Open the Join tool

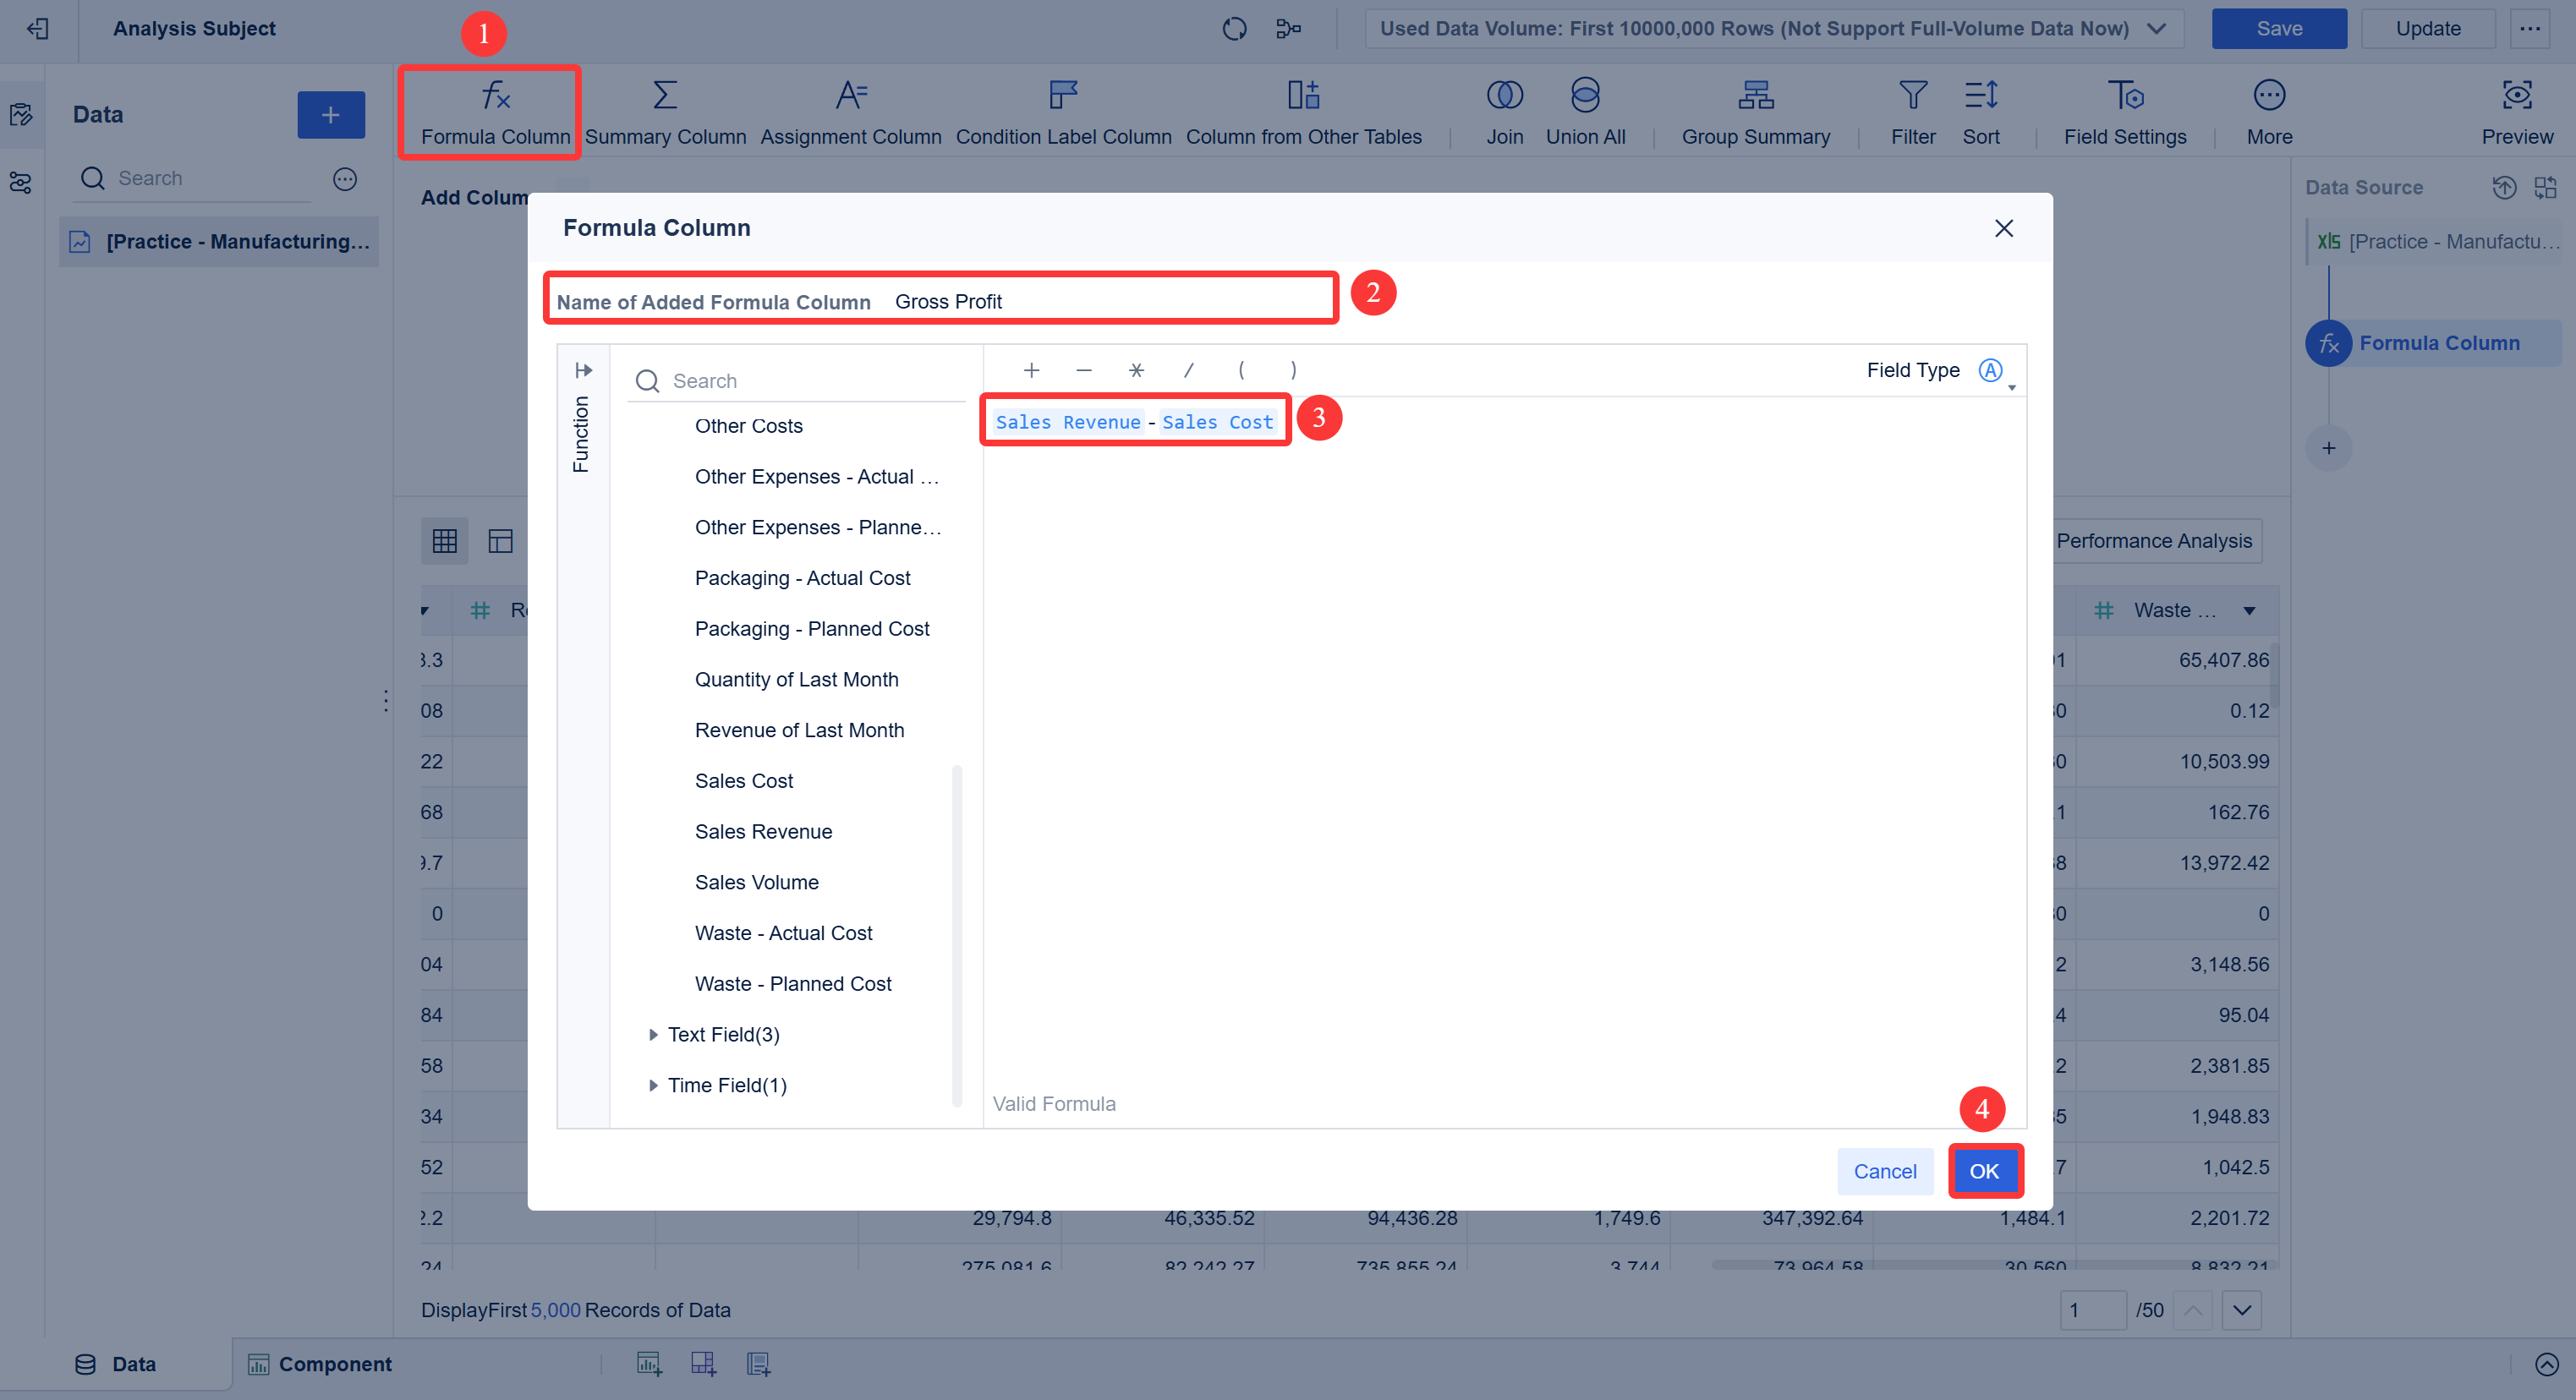[x=1504, y=110]
